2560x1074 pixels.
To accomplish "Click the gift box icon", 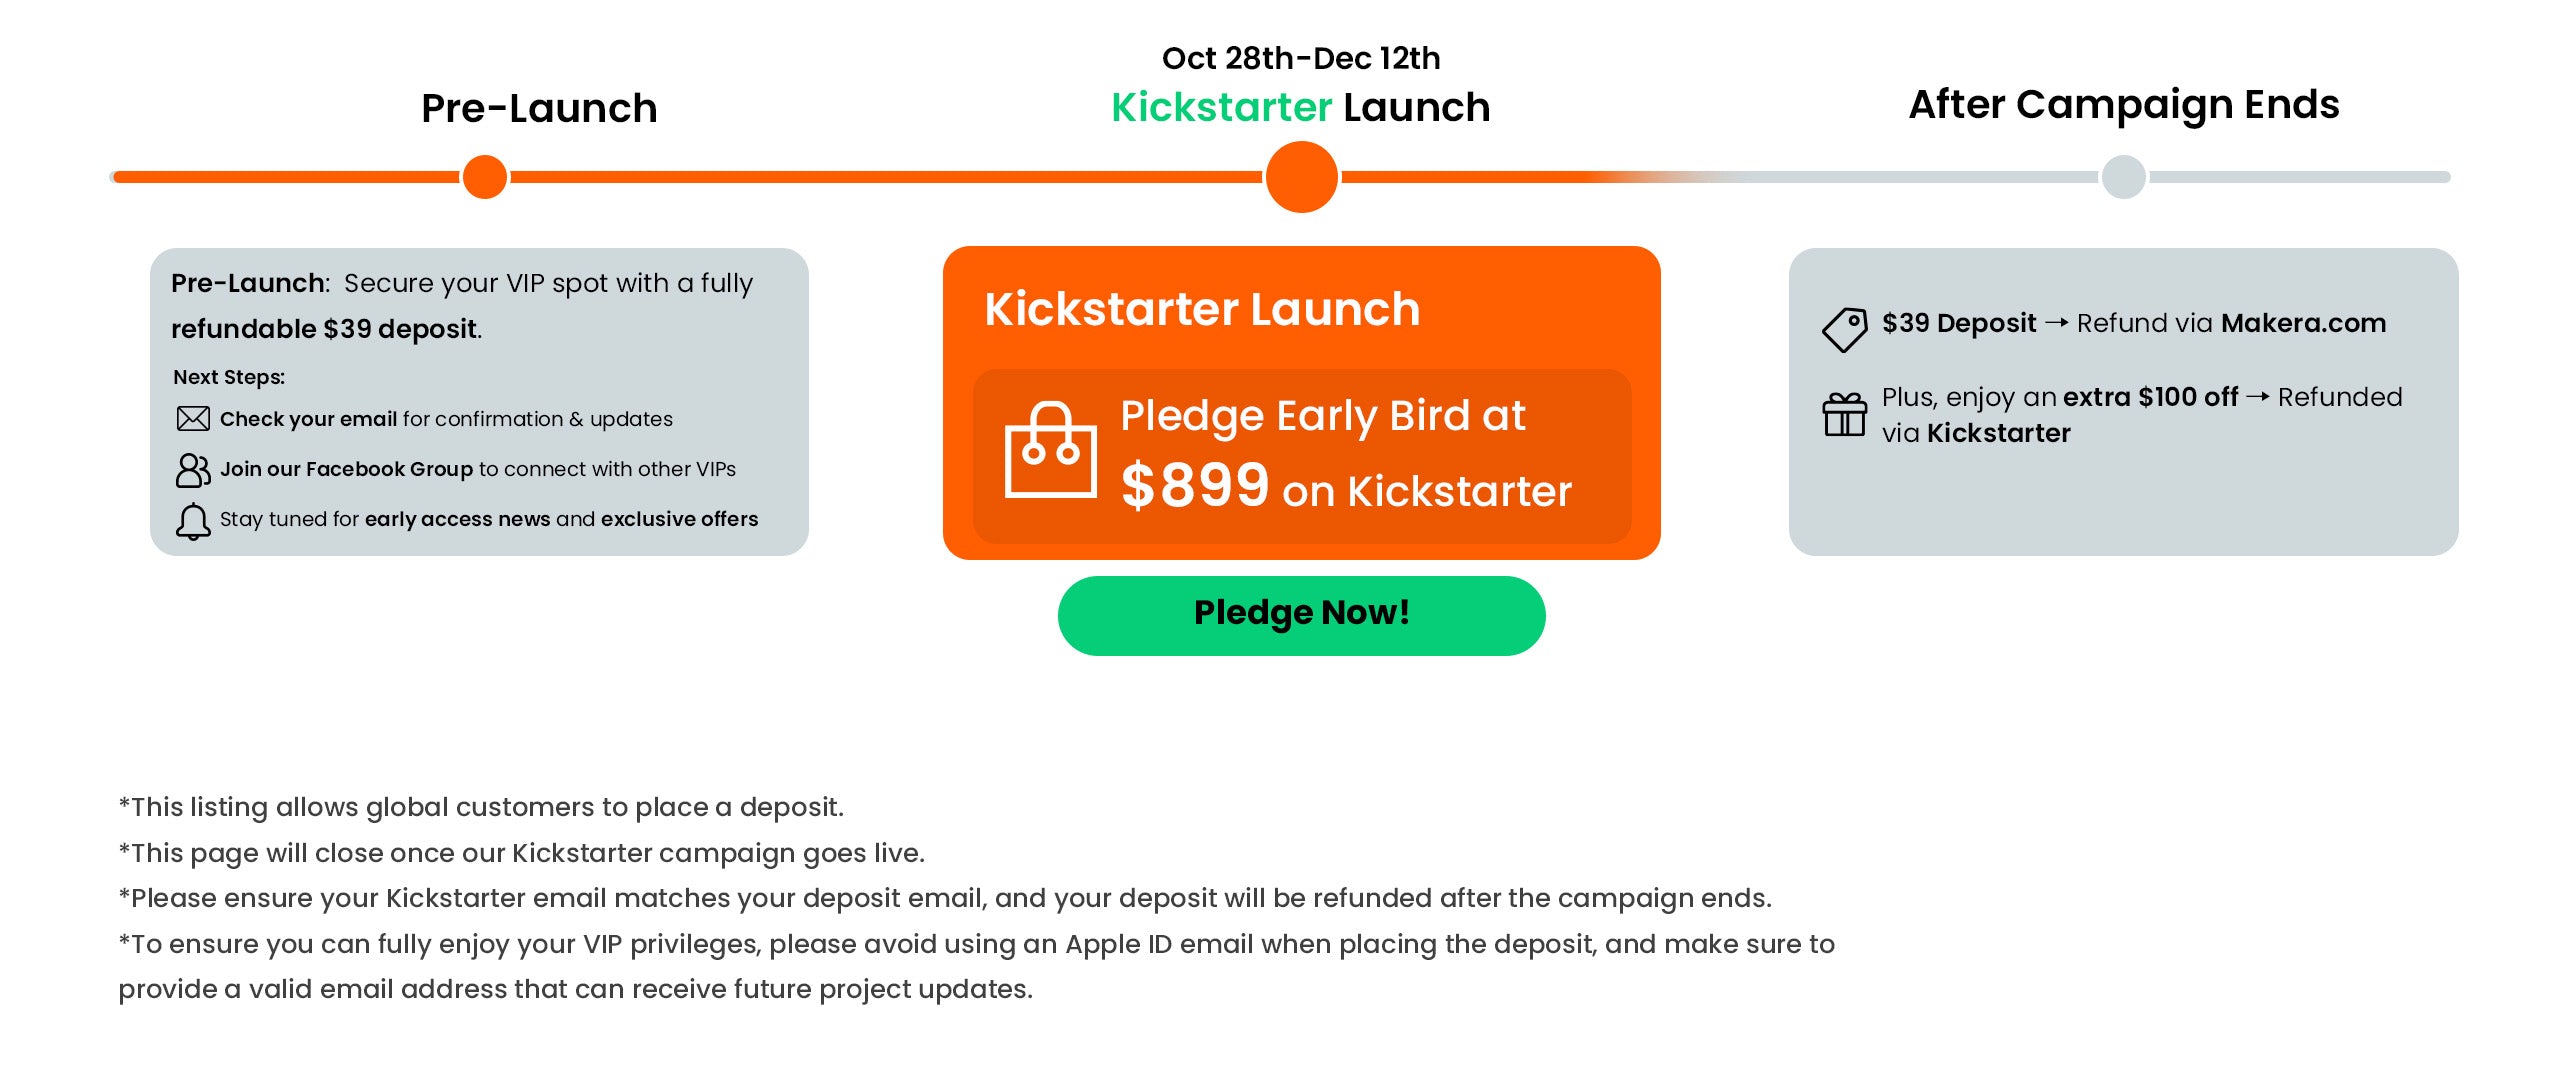I will [1844, 414].
